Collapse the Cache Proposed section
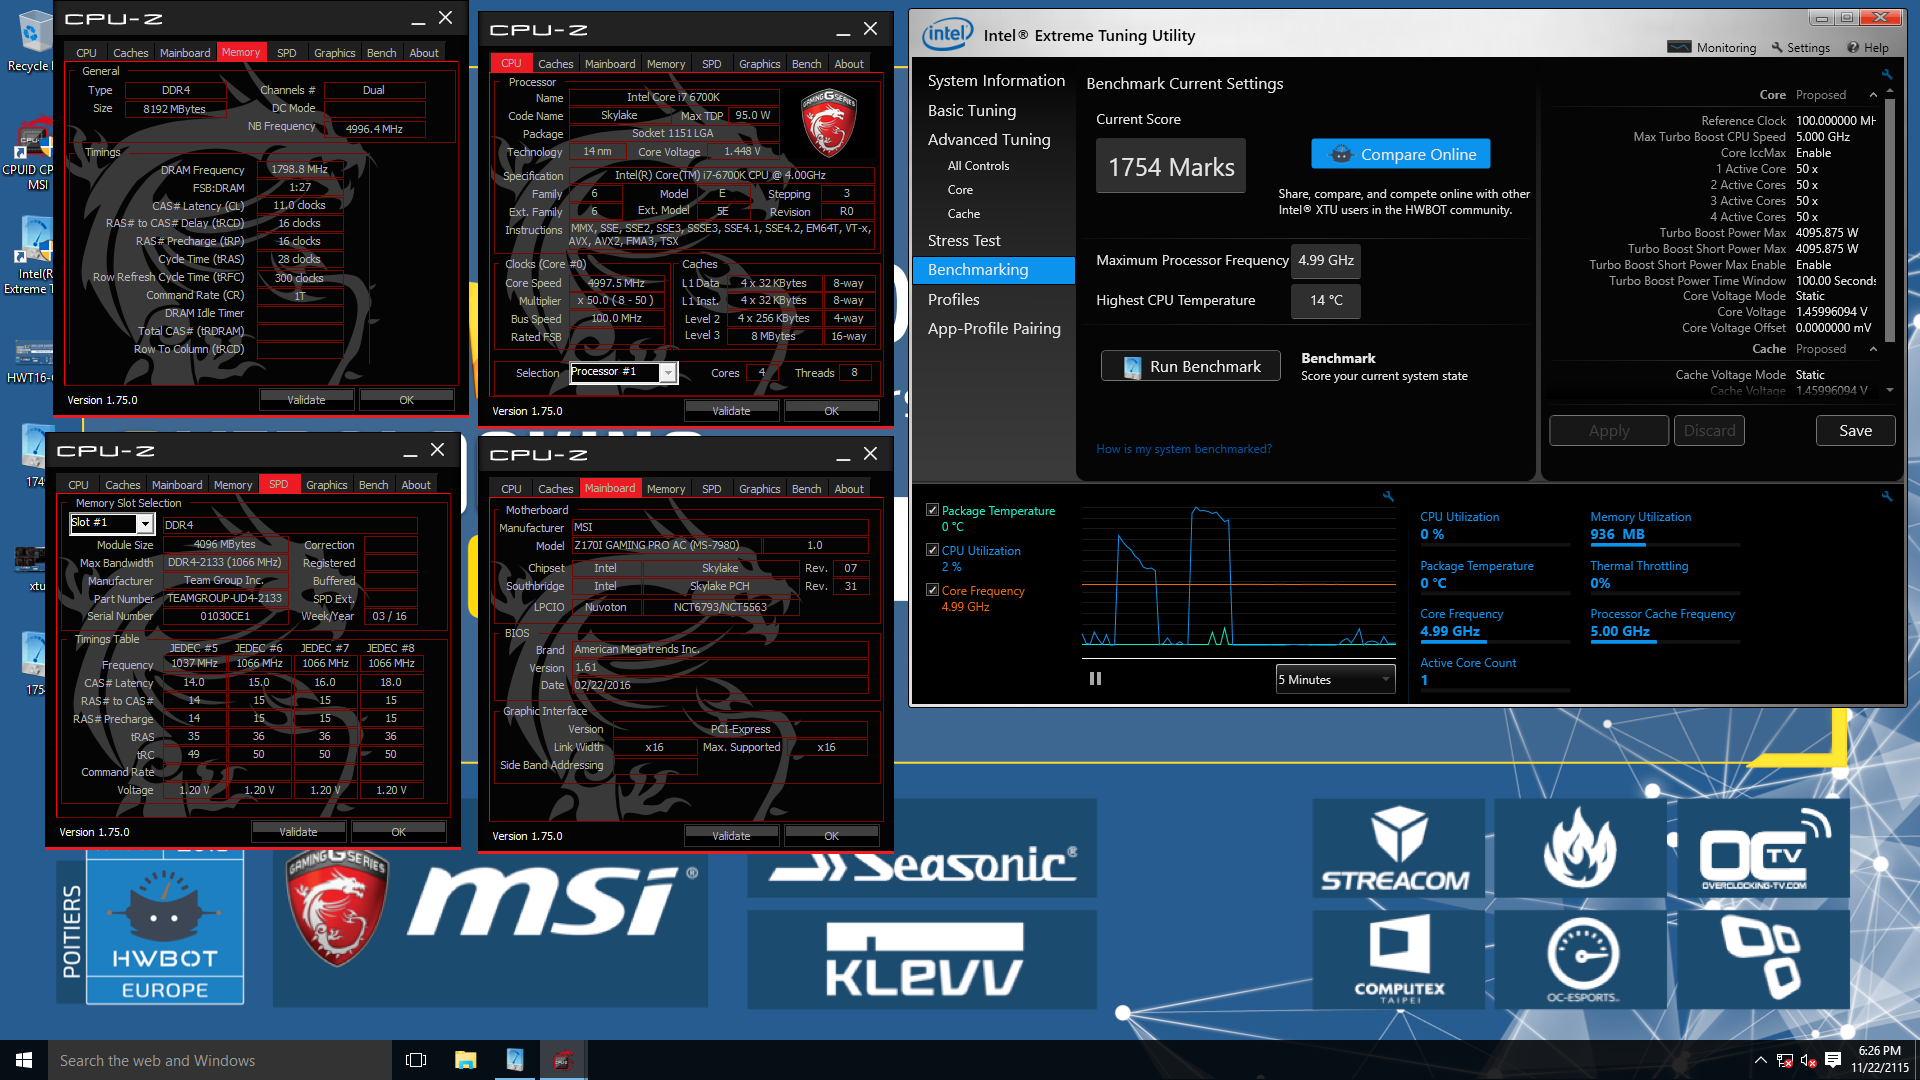This screenshot has height=1080, width=1920. [1873, 349]
